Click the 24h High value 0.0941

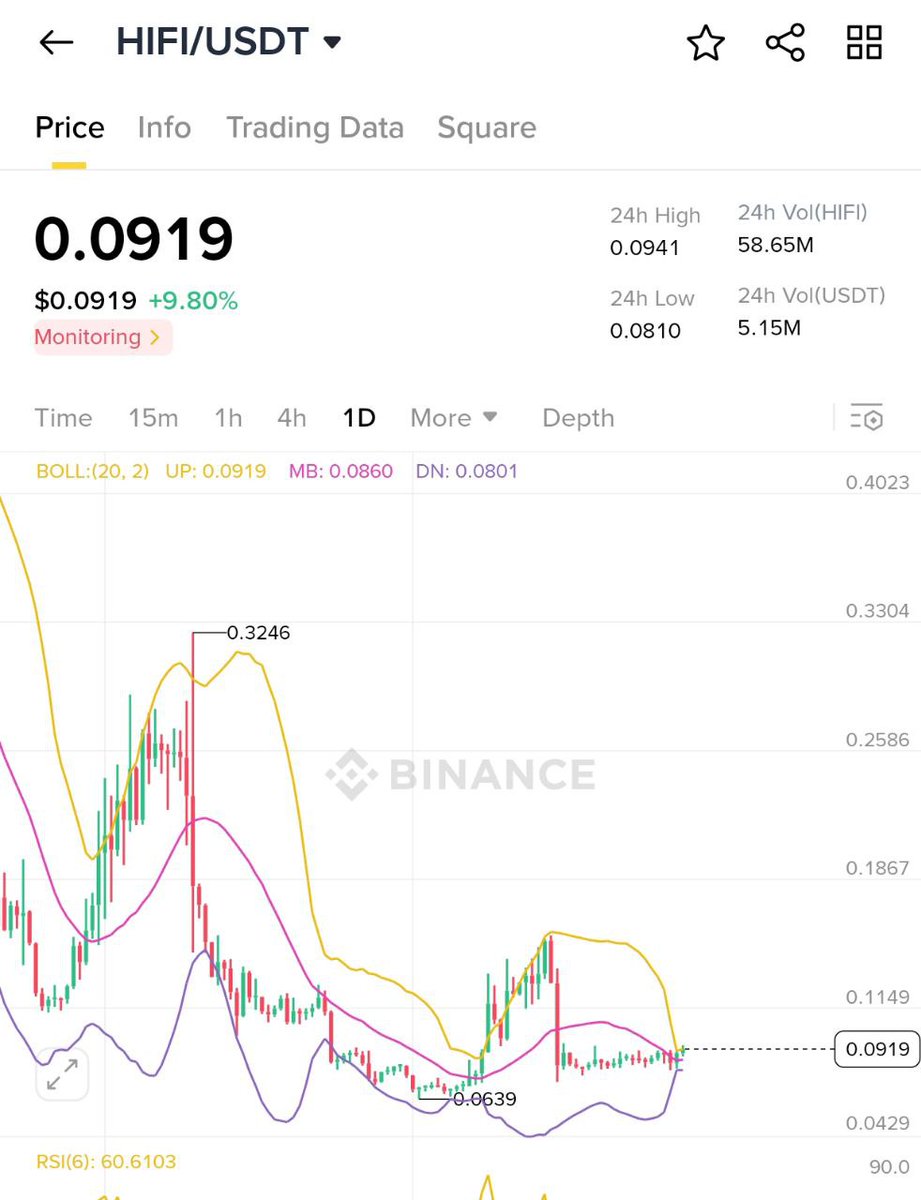645,247
